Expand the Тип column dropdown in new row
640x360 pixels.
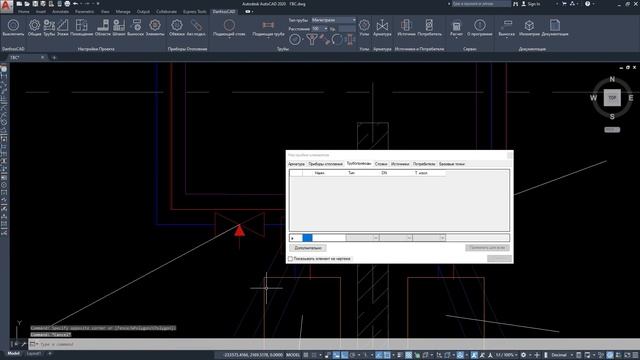click(376, 238)
